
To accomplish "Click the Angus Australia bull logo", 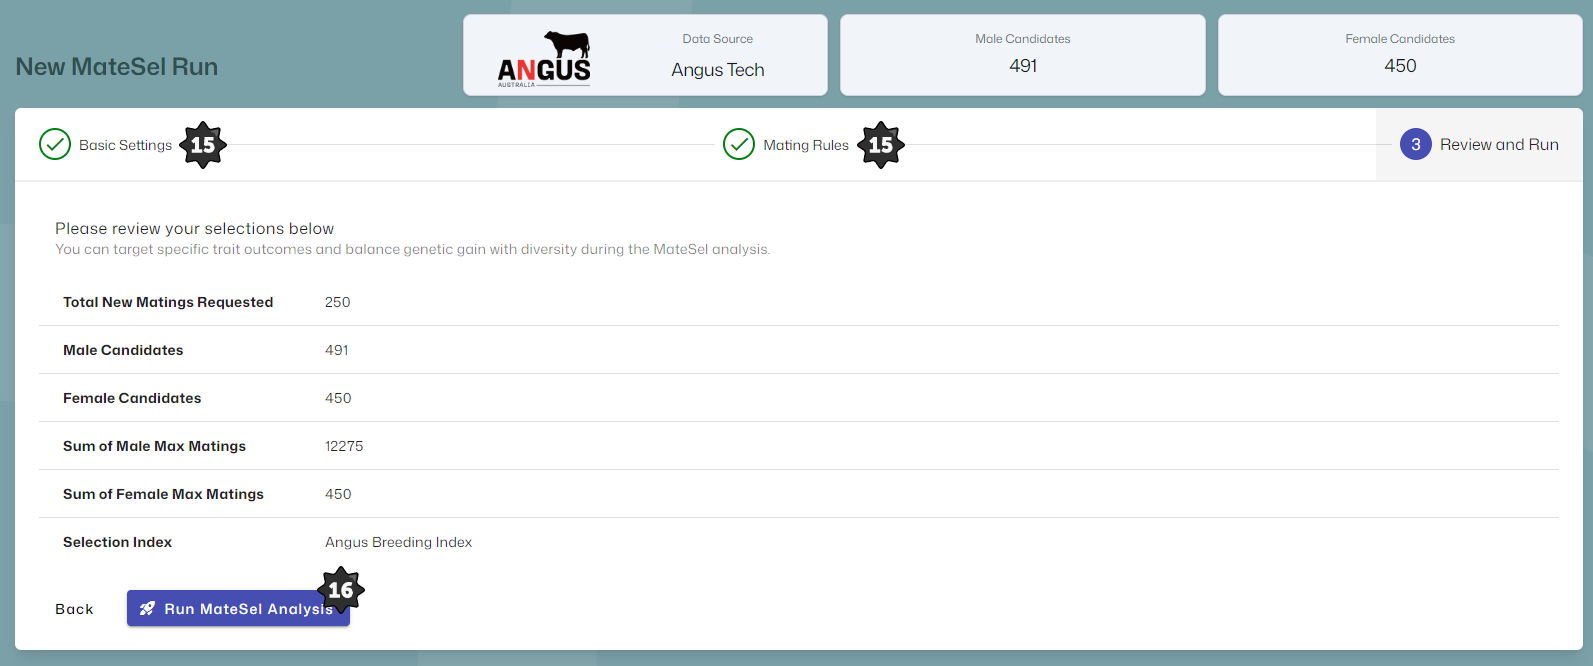I will (x=545, y=58).
